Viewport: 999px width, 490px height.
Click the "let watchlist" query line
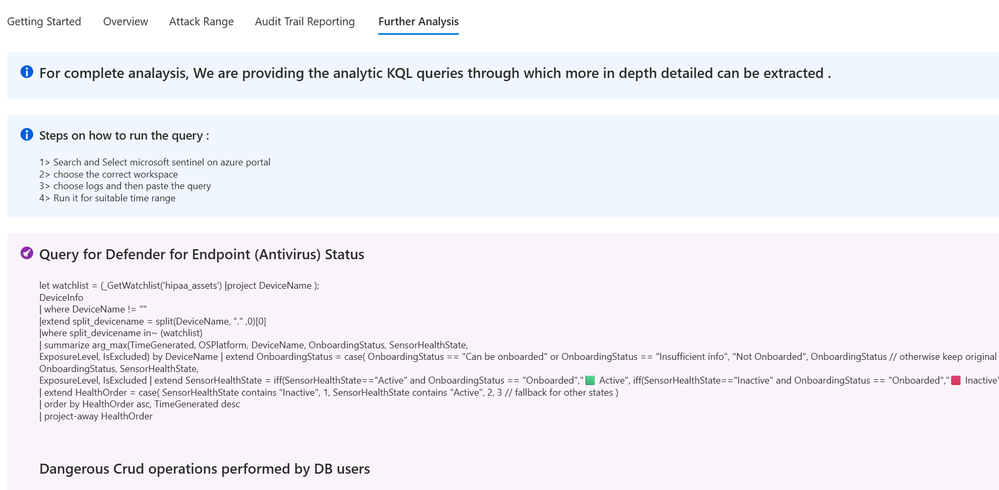tap(179, 285)
